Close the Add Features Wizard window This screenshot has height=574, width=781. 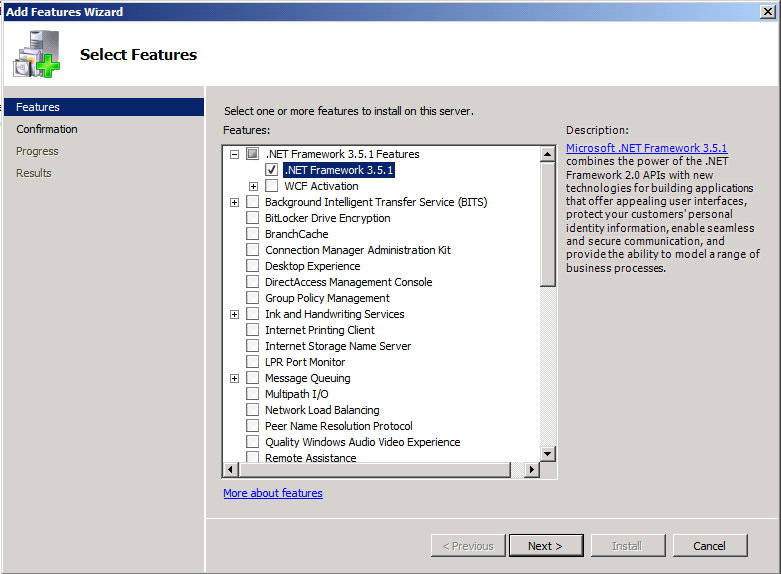pos(768,11)
